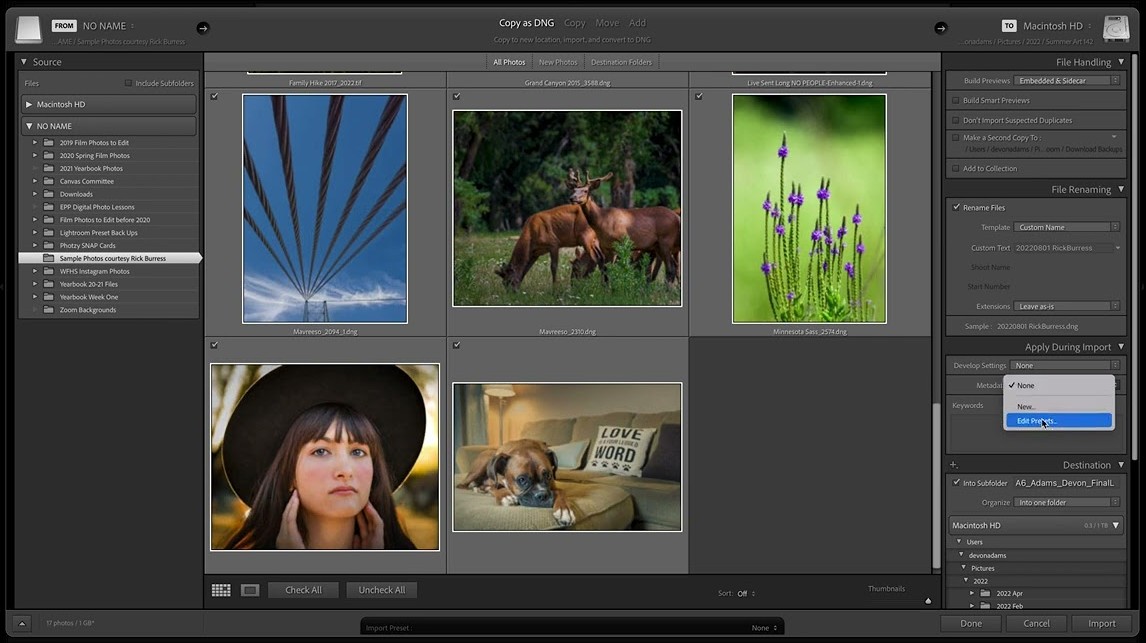Open Extensions dropdown Leave as-is
Viewport: 1146px width, 643px height.
(1066, 306)
